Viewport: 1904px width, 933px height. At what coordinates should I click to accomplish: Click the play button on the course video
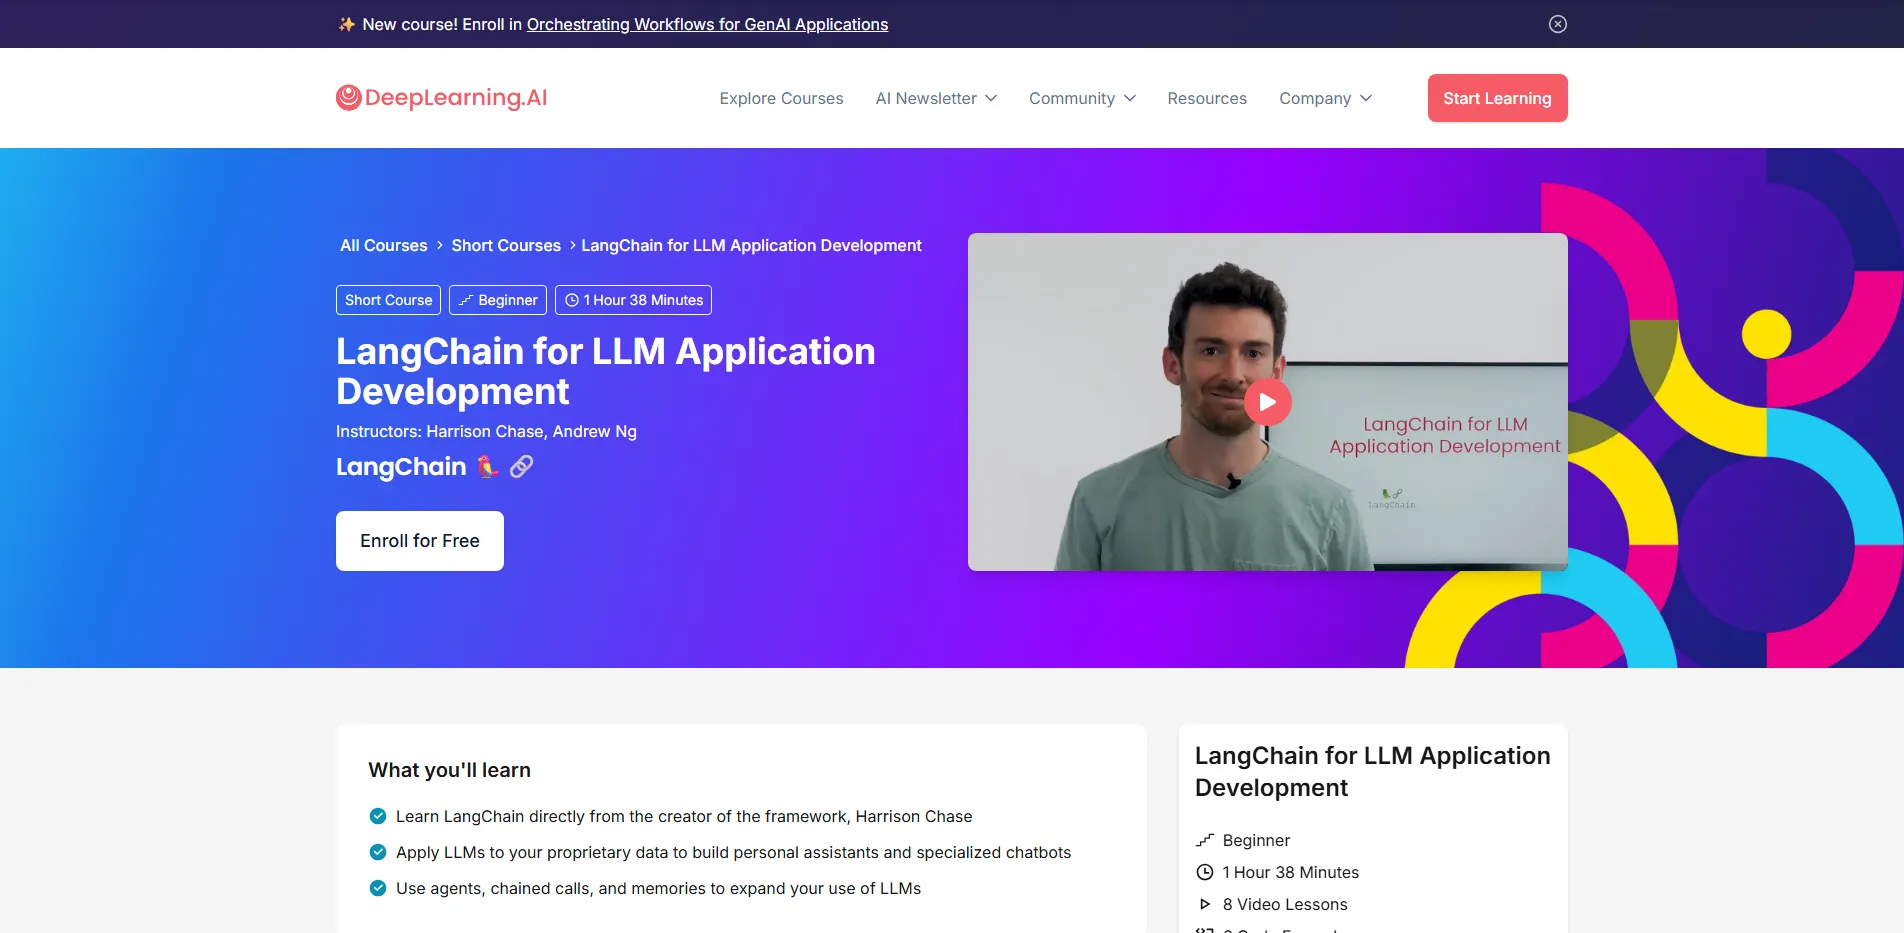coord(1268,401)
